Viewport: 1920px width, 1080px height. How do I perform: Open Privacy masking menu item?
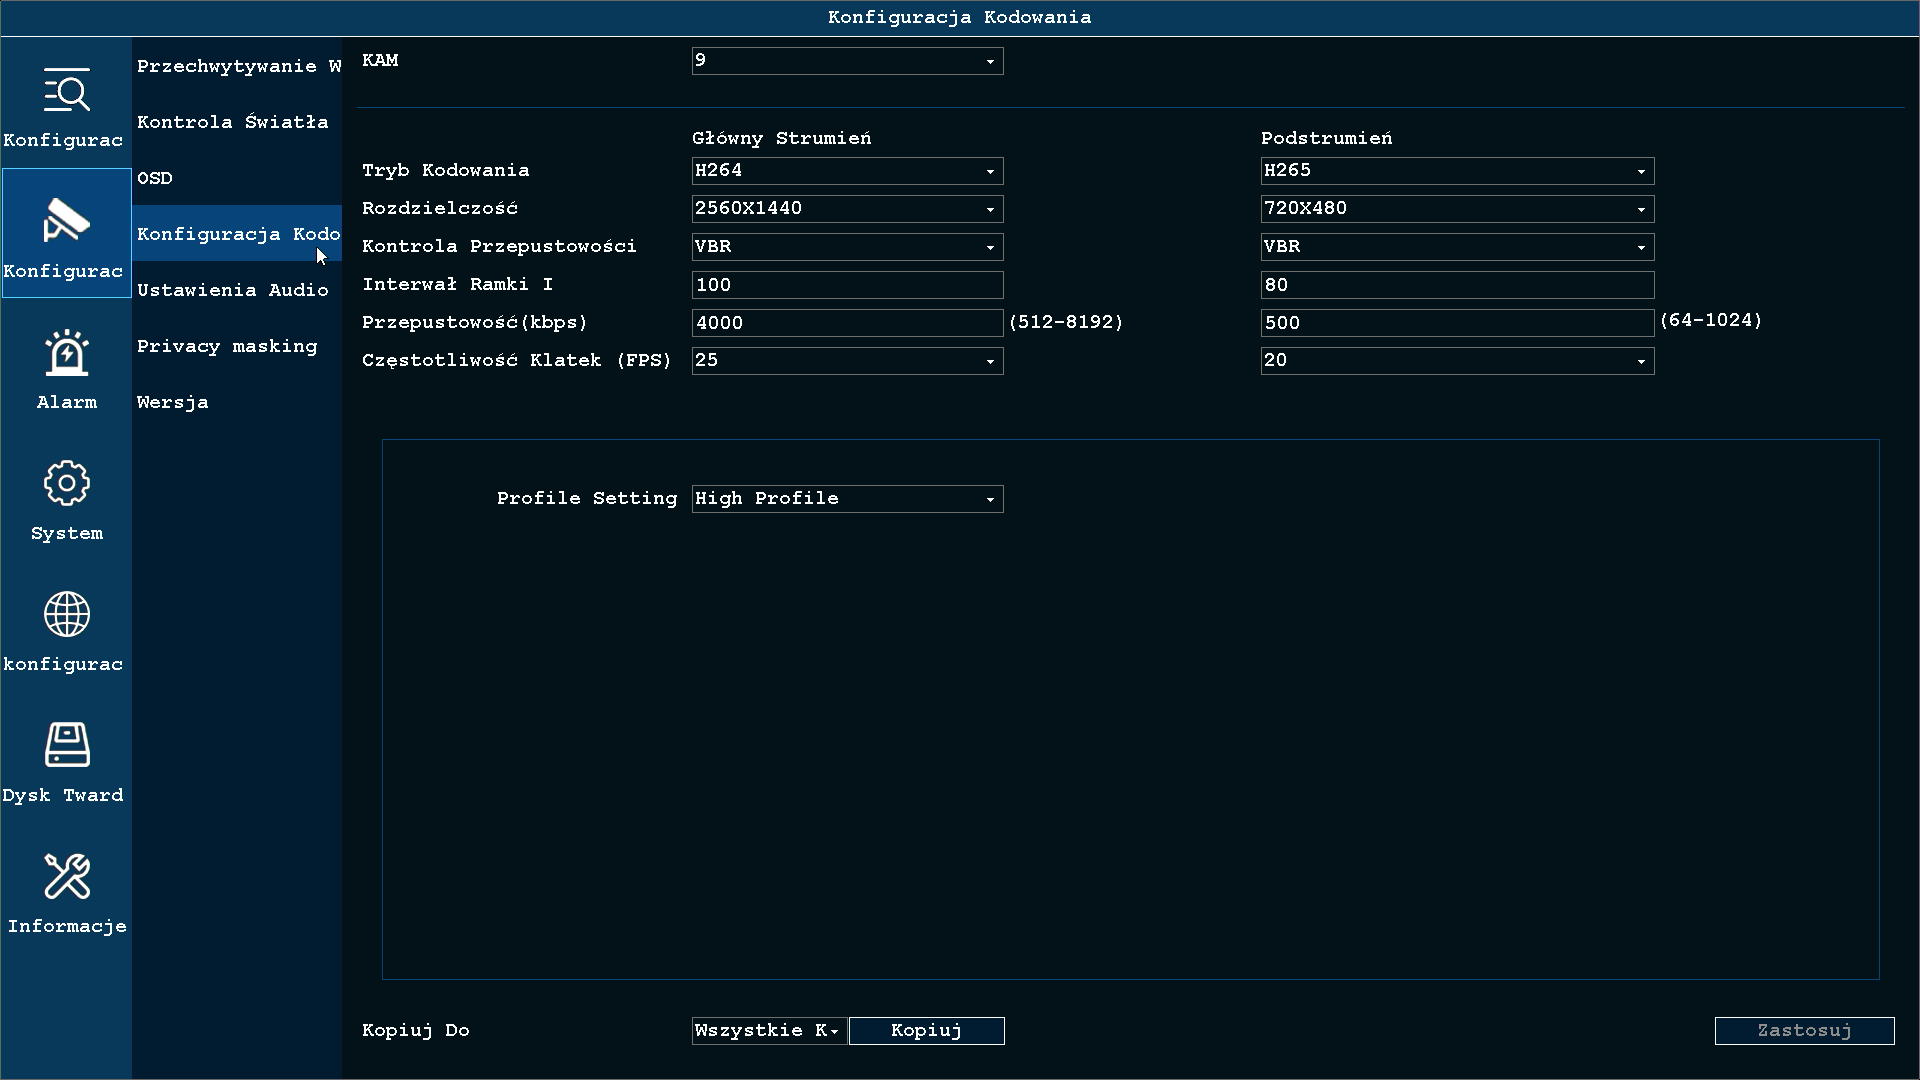tap(237, 346)
